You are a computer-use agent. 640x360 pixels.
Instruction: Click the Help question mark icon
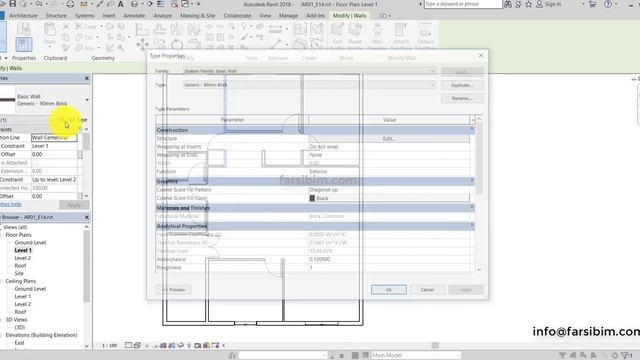[608, 4]
